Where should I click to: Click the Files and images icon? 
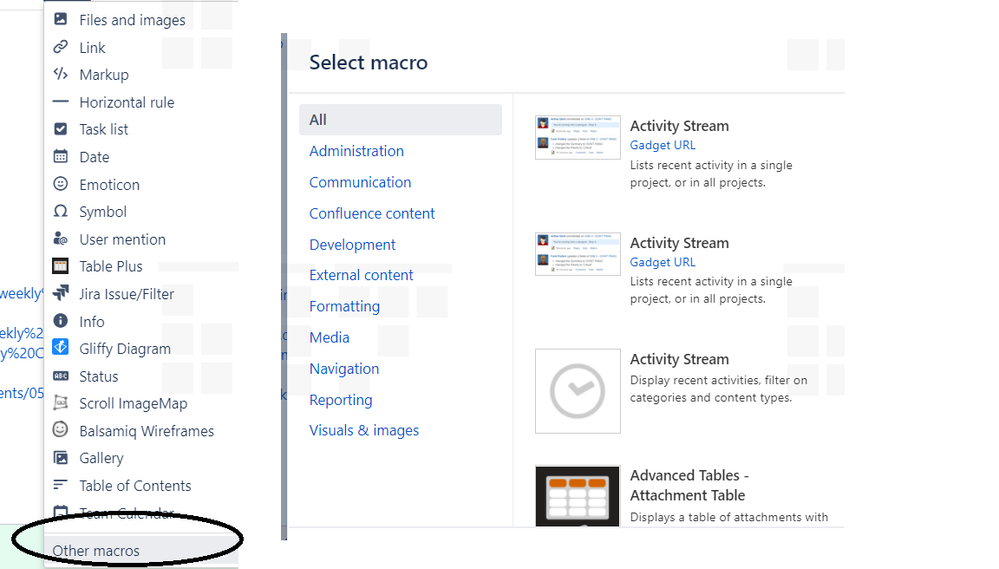tap(61, 19)
